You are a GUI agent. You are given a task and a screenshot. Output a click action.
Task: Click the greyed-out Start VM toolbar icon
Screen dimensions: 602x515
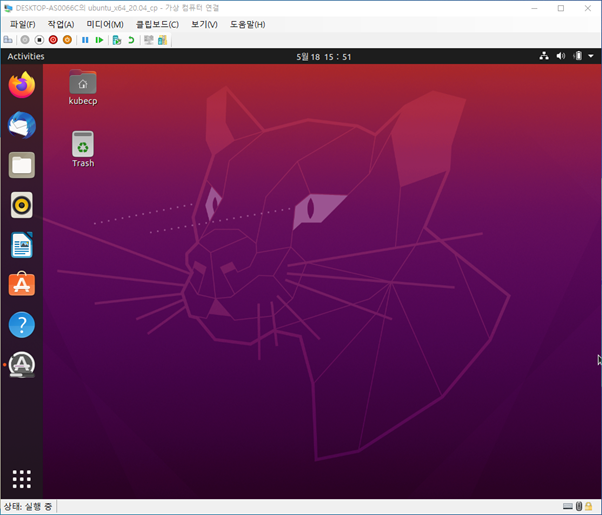click(x=25, y=40)
